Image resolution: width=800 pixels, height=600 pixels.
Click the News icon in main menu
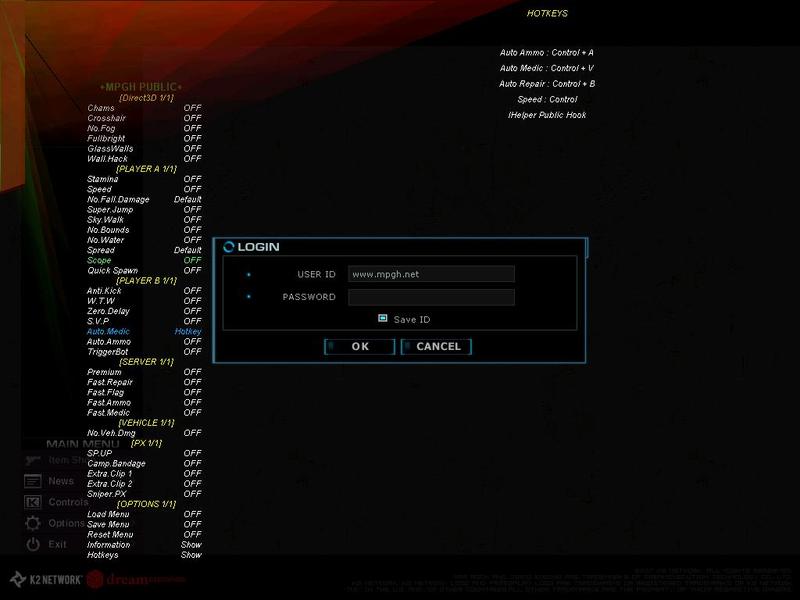[33, 481]
